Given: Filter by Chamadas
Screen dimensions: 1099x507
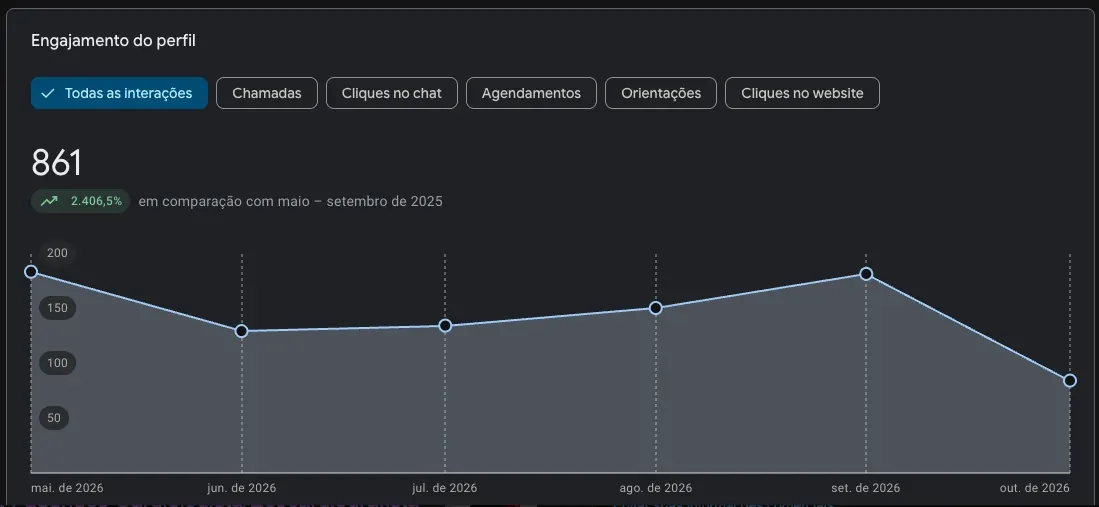Looking at the screenshot, I should (266, 93).
